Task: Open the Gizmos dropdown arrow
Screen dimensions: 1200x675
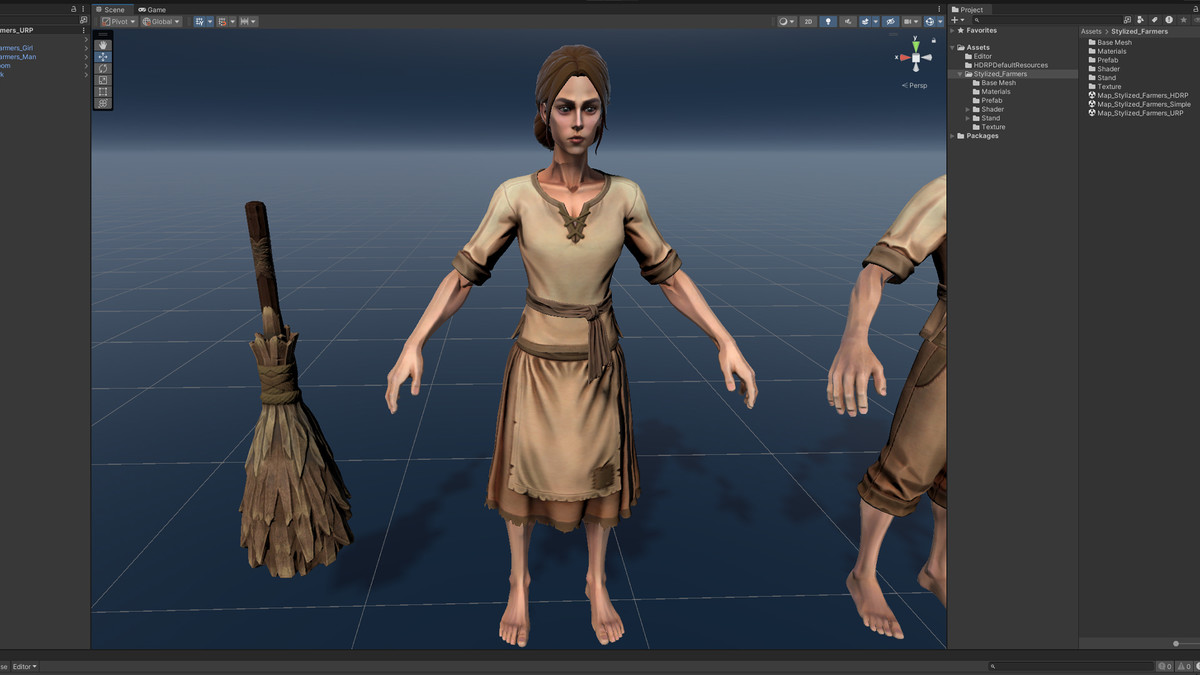Action: 940,21
